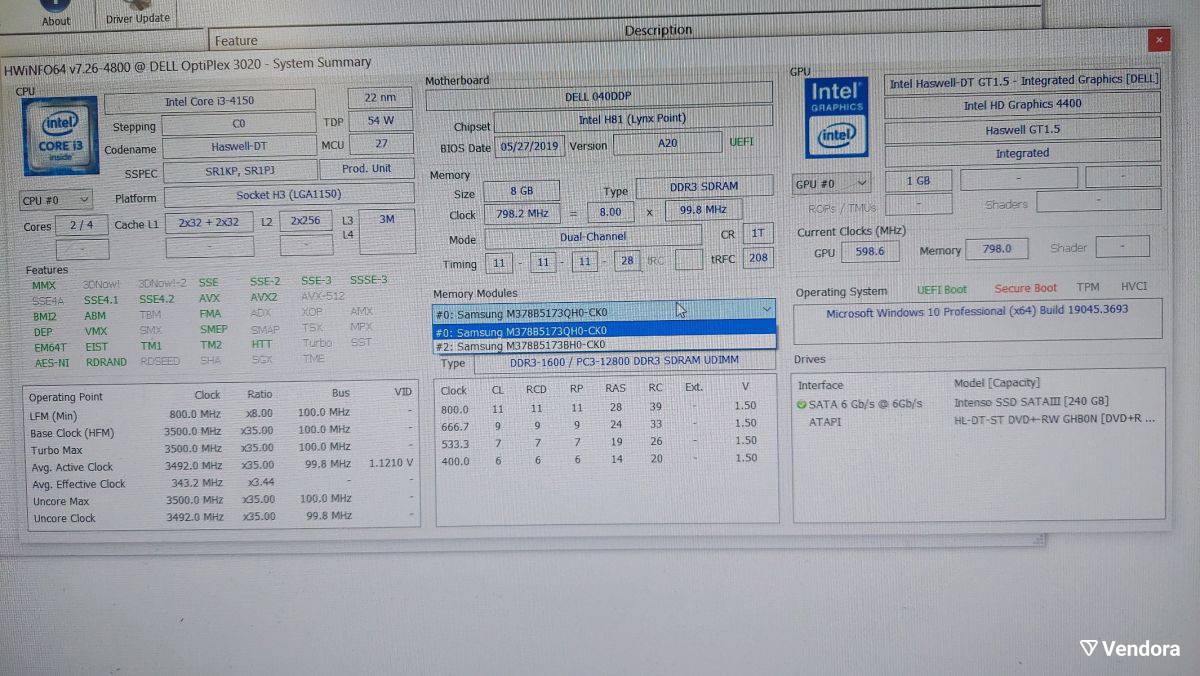
Task: Collapse the Memory Modules dropdown arrow
Action: [x=766, y=310]
